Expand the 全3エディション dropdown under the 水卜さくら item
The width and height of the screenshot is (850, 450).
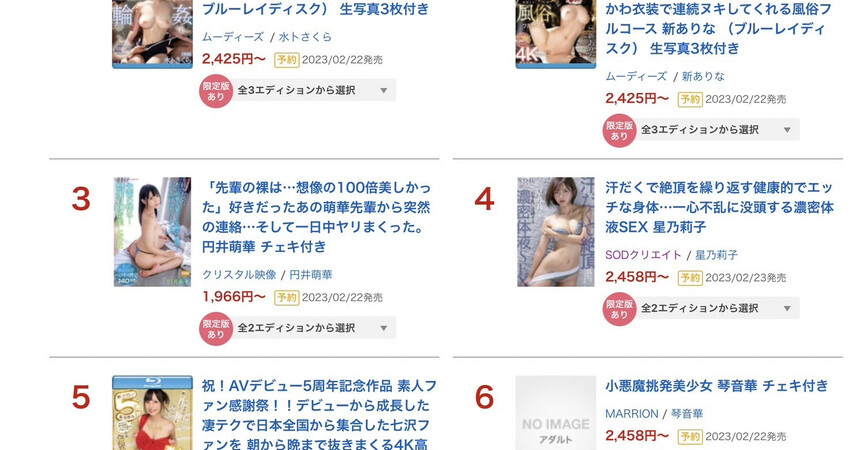314,90
